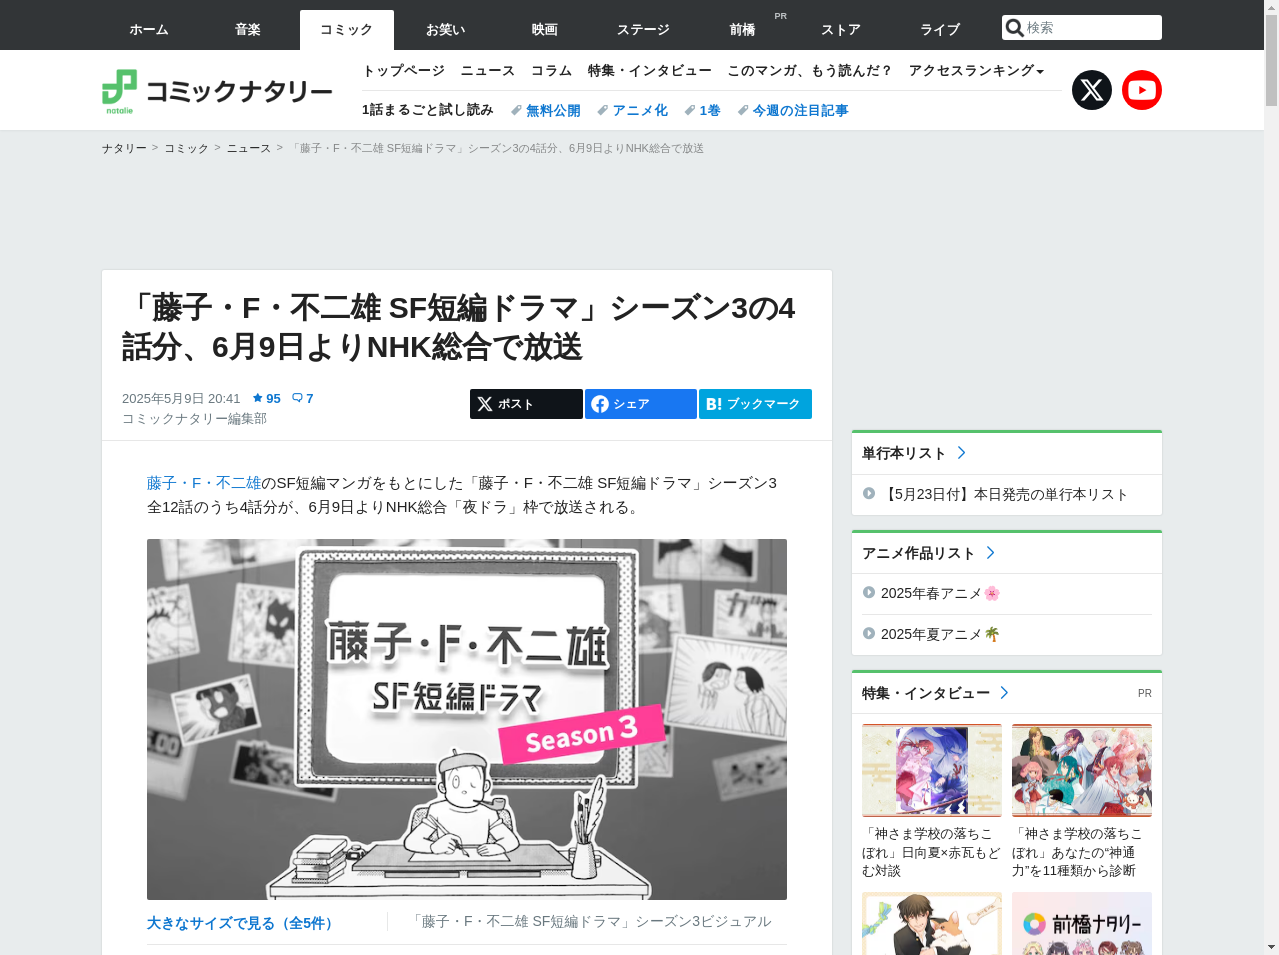Click ニュース breadcrumb link
Screen dimensions: 1279x955
[248, 148]
